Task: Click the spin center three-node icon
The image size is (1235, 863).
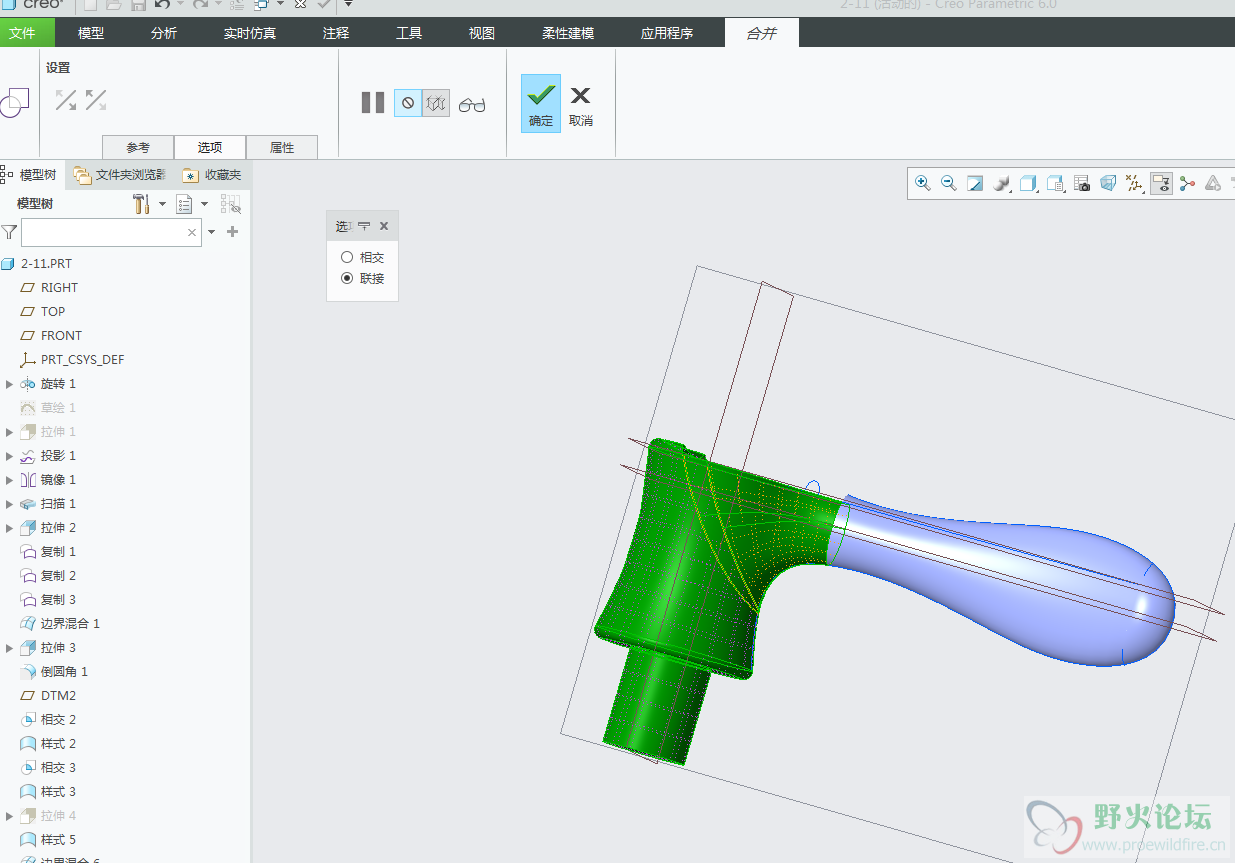Action: [1187, 183]
